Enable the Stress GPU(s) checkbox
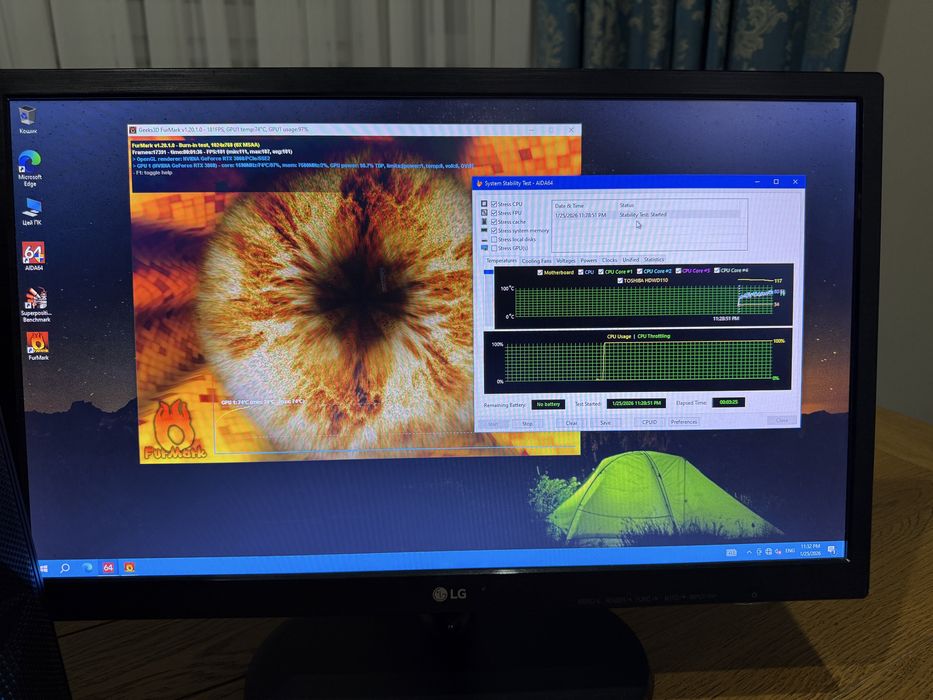933x700 pixels. click(494, 248)
